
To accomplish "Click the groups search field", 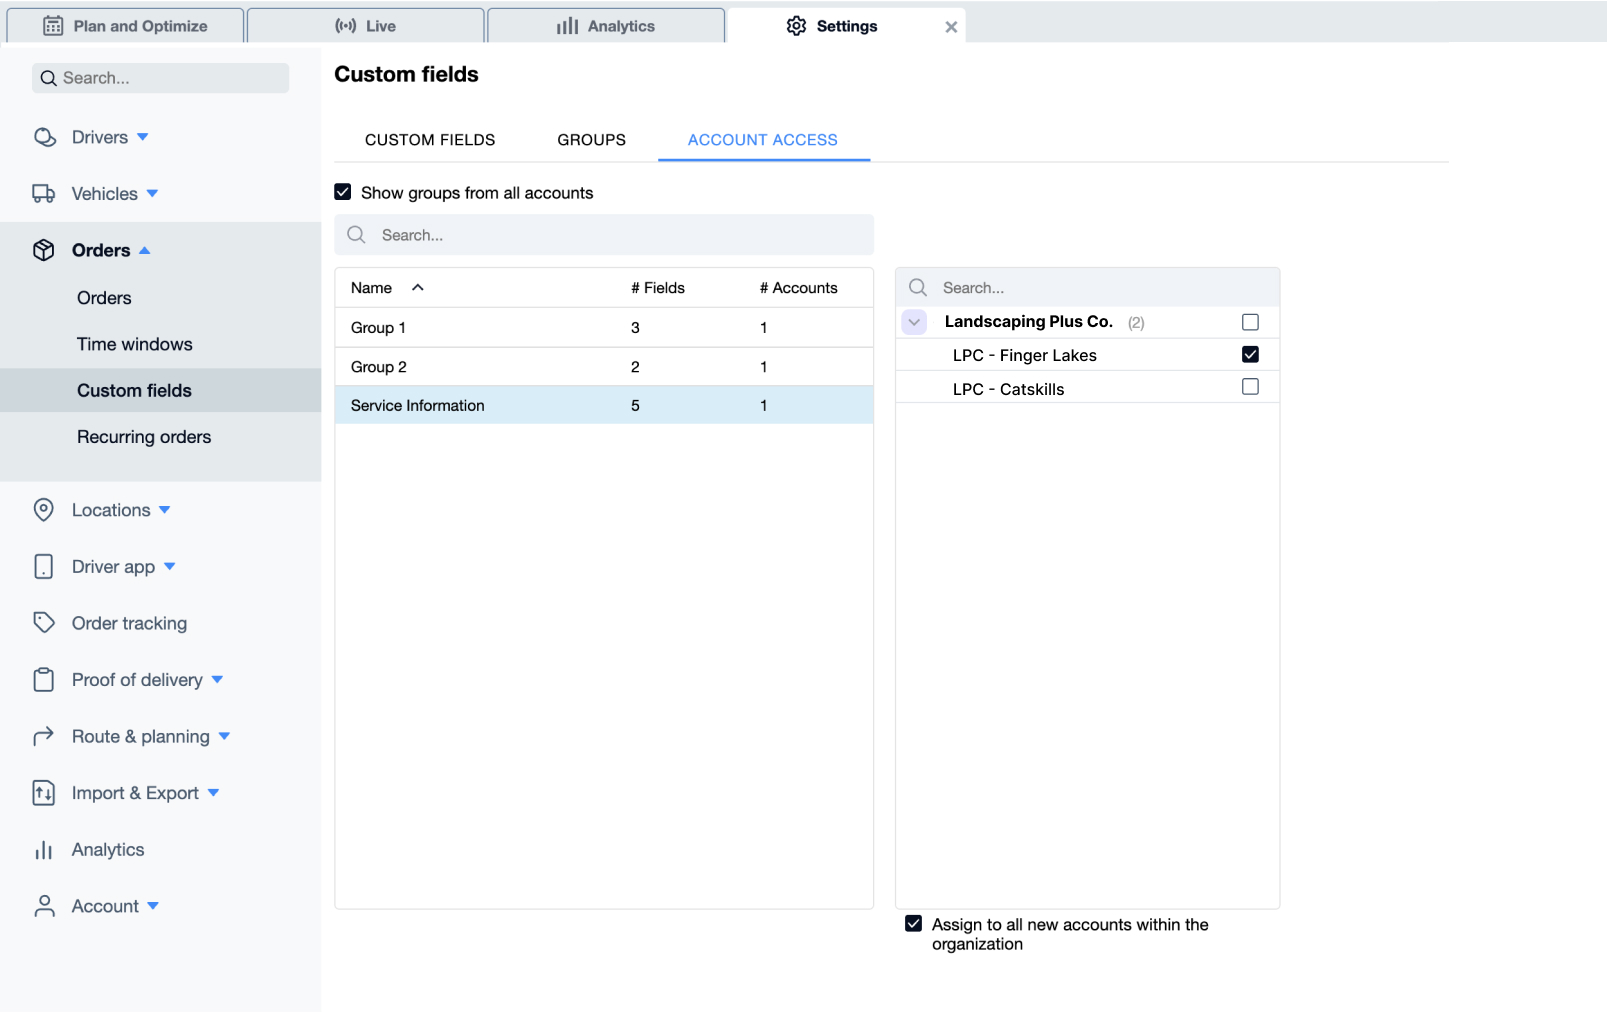I will [x=604, y=235].
